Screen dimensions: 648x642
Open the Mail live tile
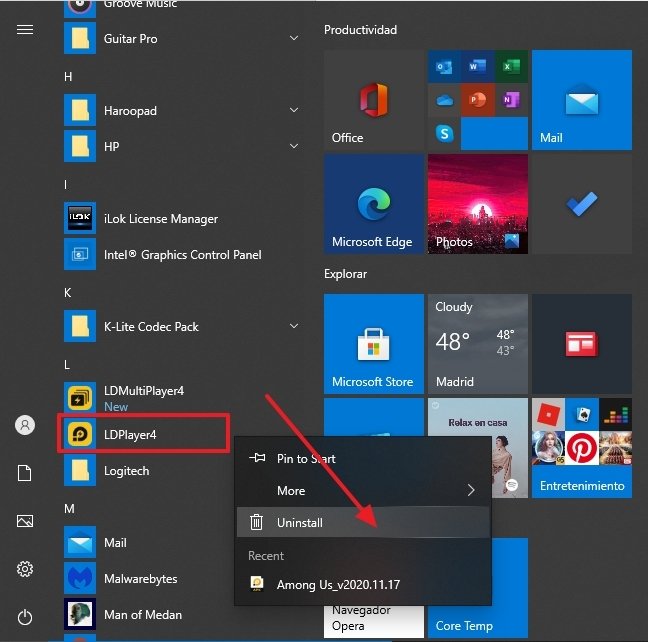pyautogui.click(x=582, y=100)
